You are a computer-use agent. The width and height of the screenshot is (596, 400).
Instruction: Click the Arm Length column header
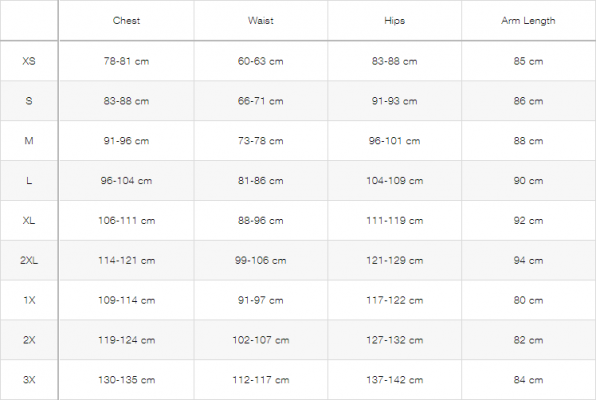[528, 21]
